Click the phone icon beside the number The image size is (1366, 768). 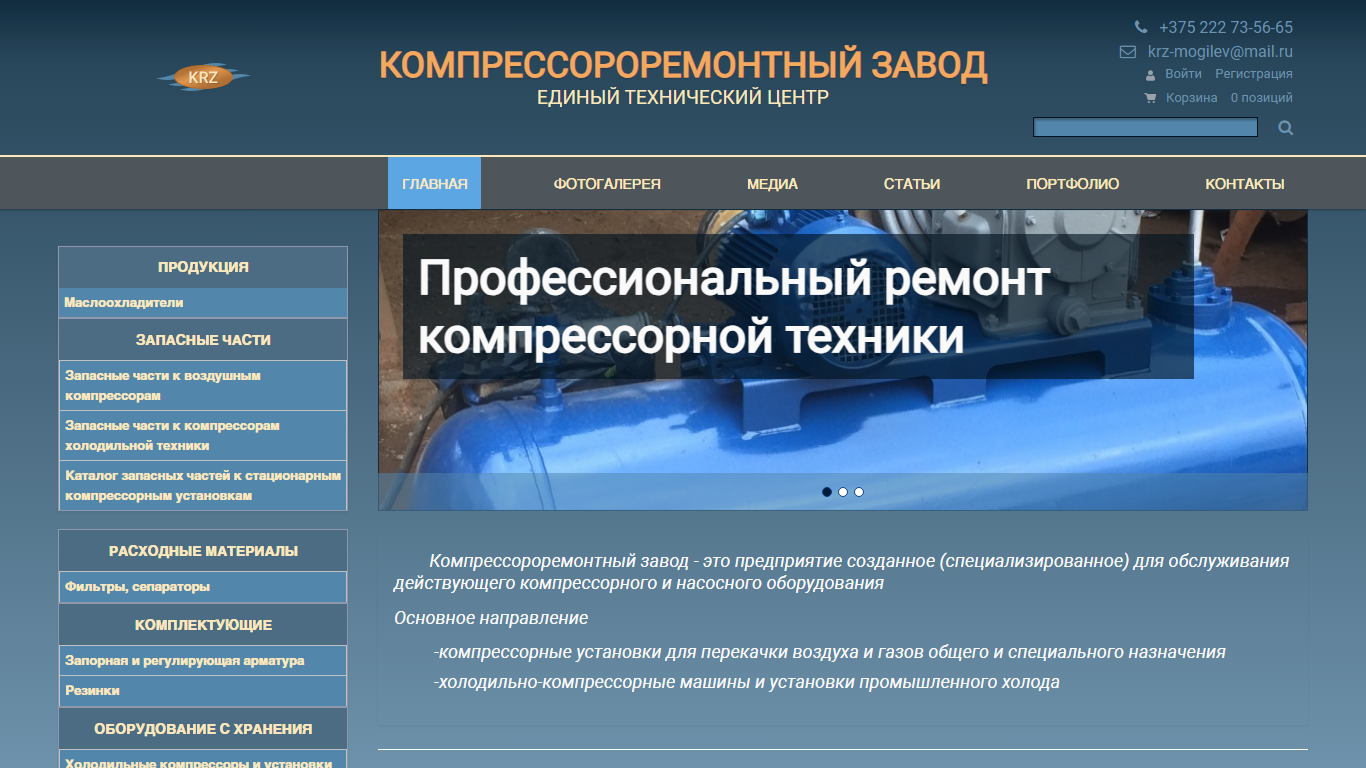pyautogui.click(x=1141, y=27)
